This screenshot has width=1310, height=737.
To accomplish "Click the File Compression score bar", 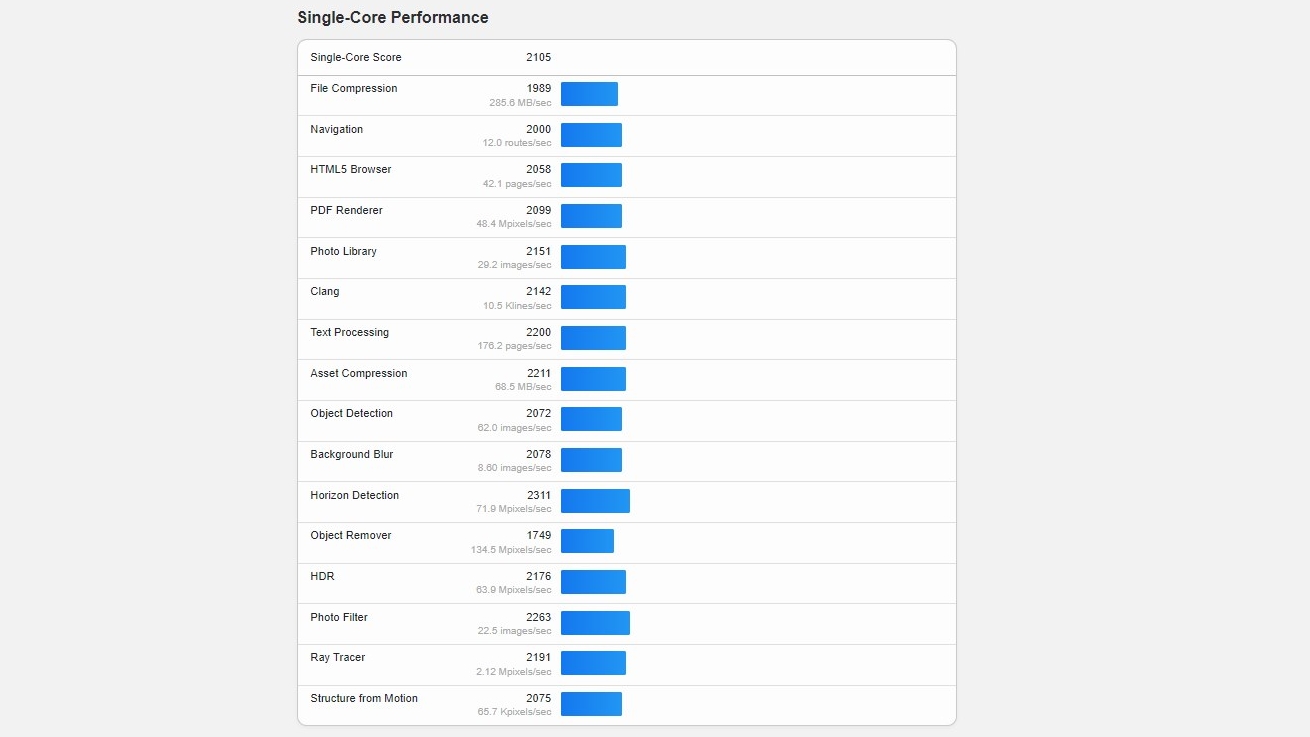I will pos(589,94).
